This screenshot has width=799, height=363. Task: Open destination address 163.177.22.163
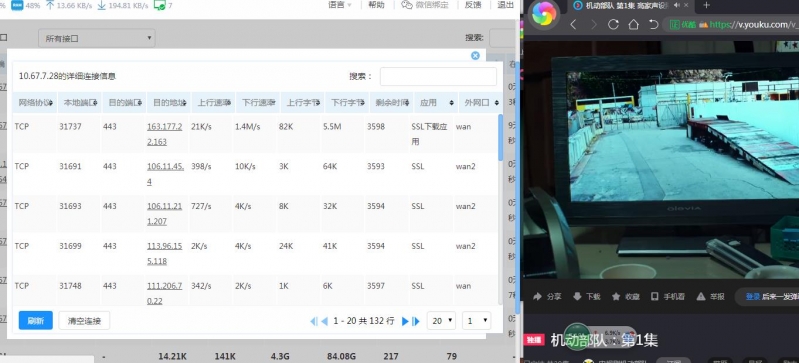(165, 134)
